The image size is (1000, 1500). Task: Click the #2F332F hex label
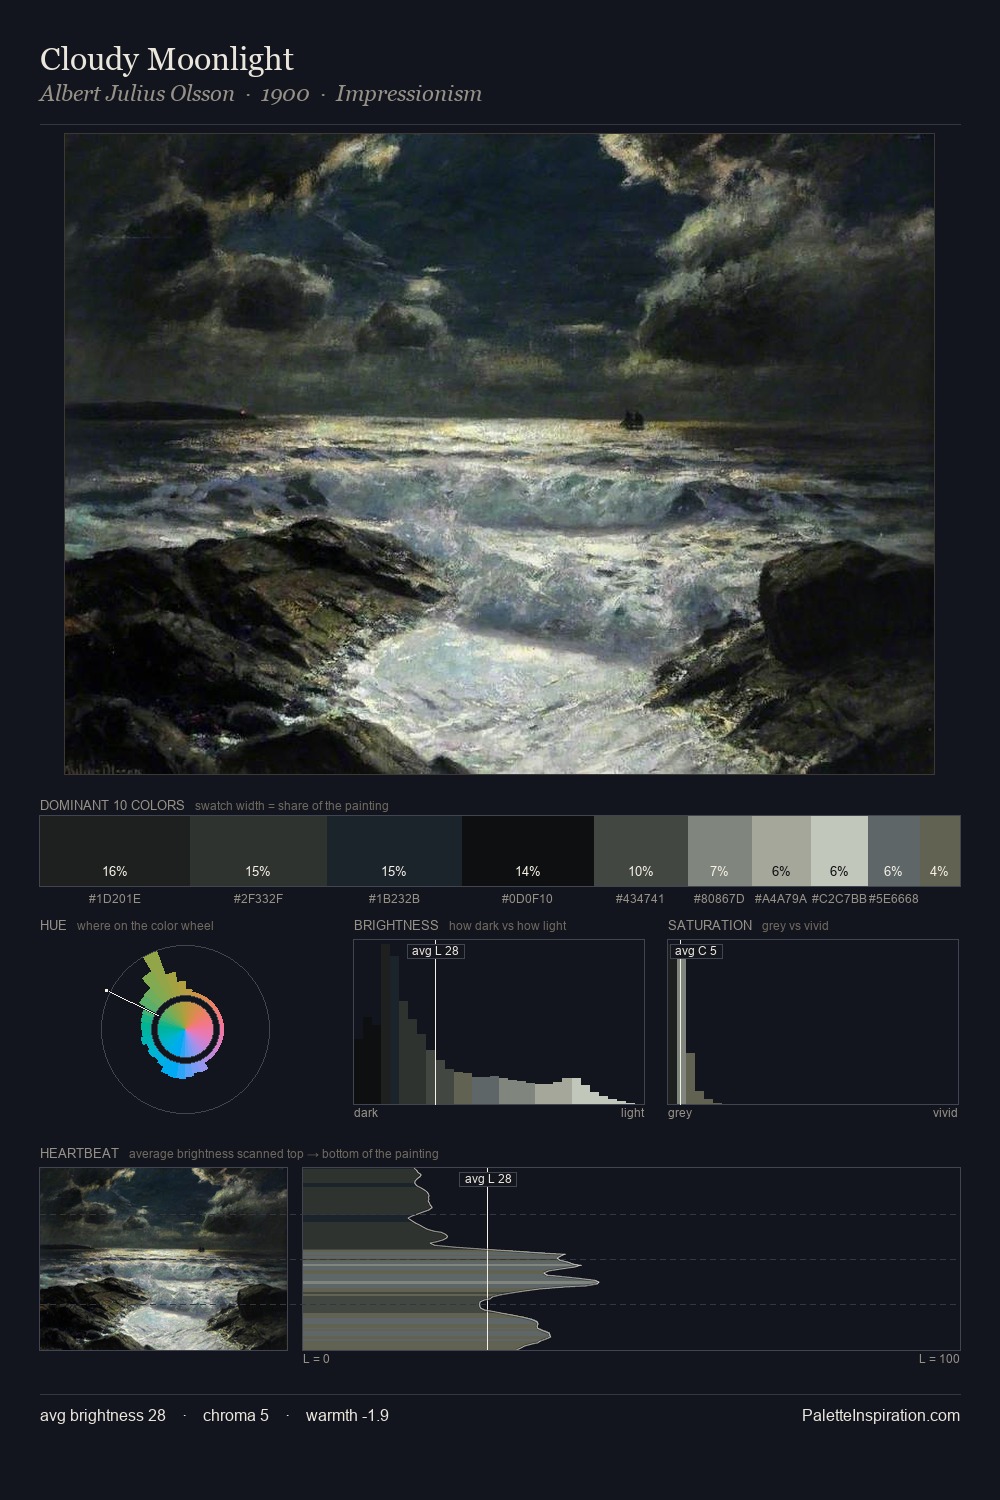(x=258, y=899)
